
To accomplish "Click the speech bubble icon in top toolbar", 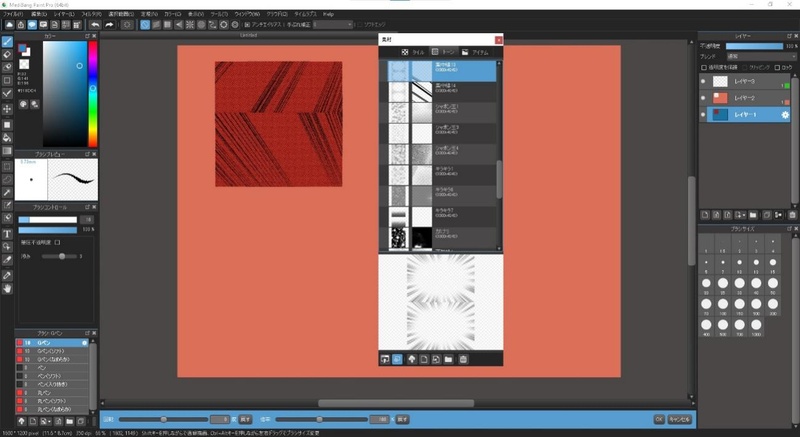I will pyautogui.click(x=32, y=24).
